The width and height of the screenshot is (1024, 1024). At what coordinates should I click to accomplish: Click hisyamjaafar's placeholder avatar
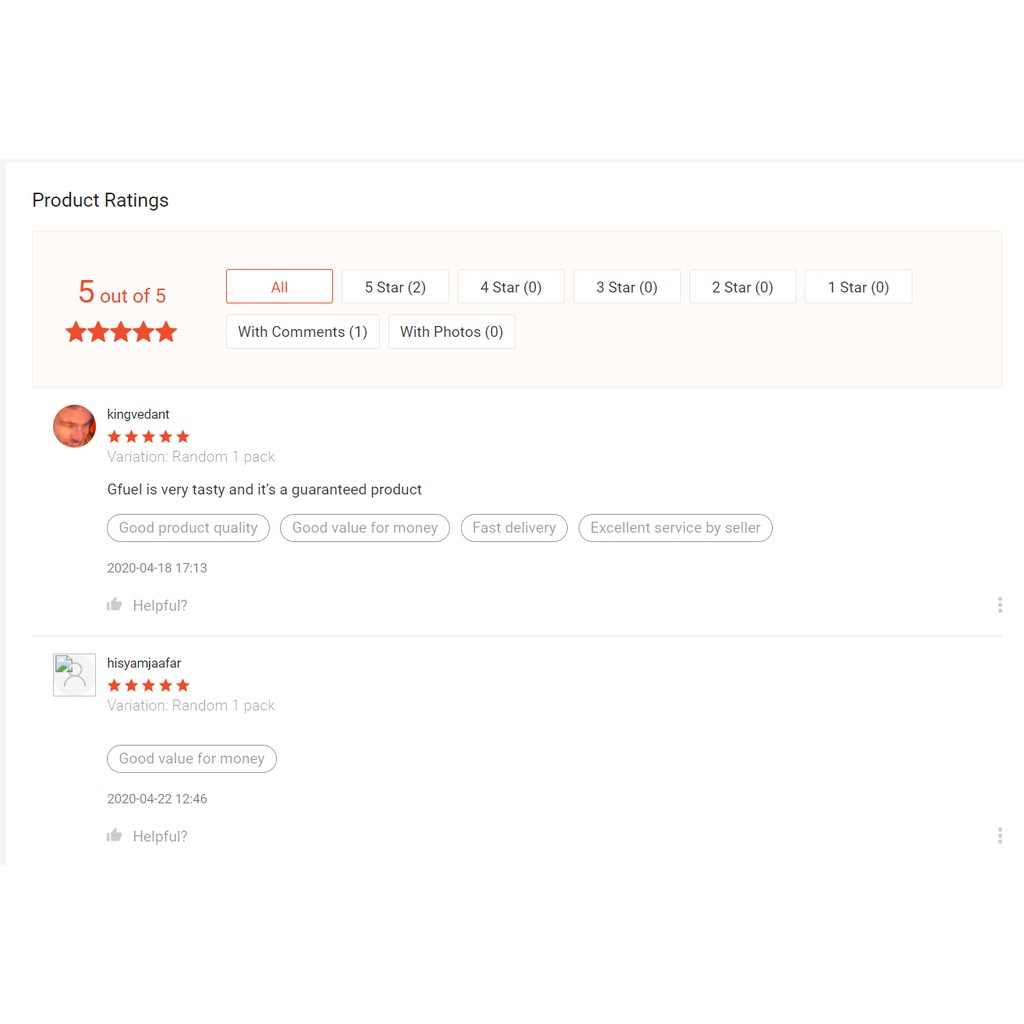tap(74, 675)
